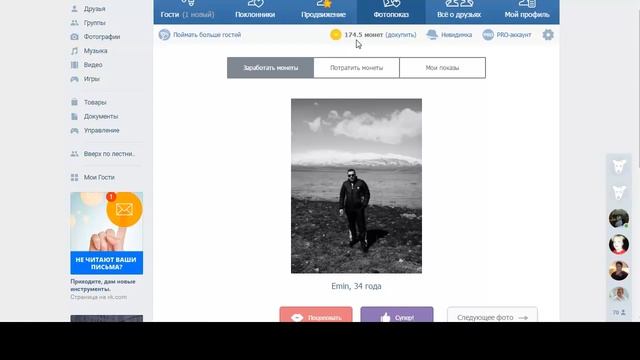Open Друзья in the sidebar
640x360 pixels.
coord(94,9)
